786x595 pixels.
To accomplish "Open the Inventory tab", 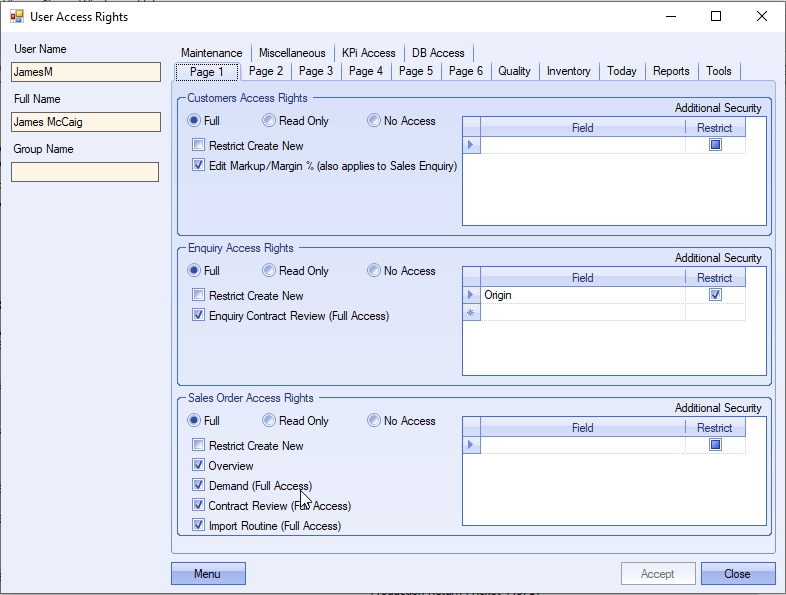I will pos(568,71).
